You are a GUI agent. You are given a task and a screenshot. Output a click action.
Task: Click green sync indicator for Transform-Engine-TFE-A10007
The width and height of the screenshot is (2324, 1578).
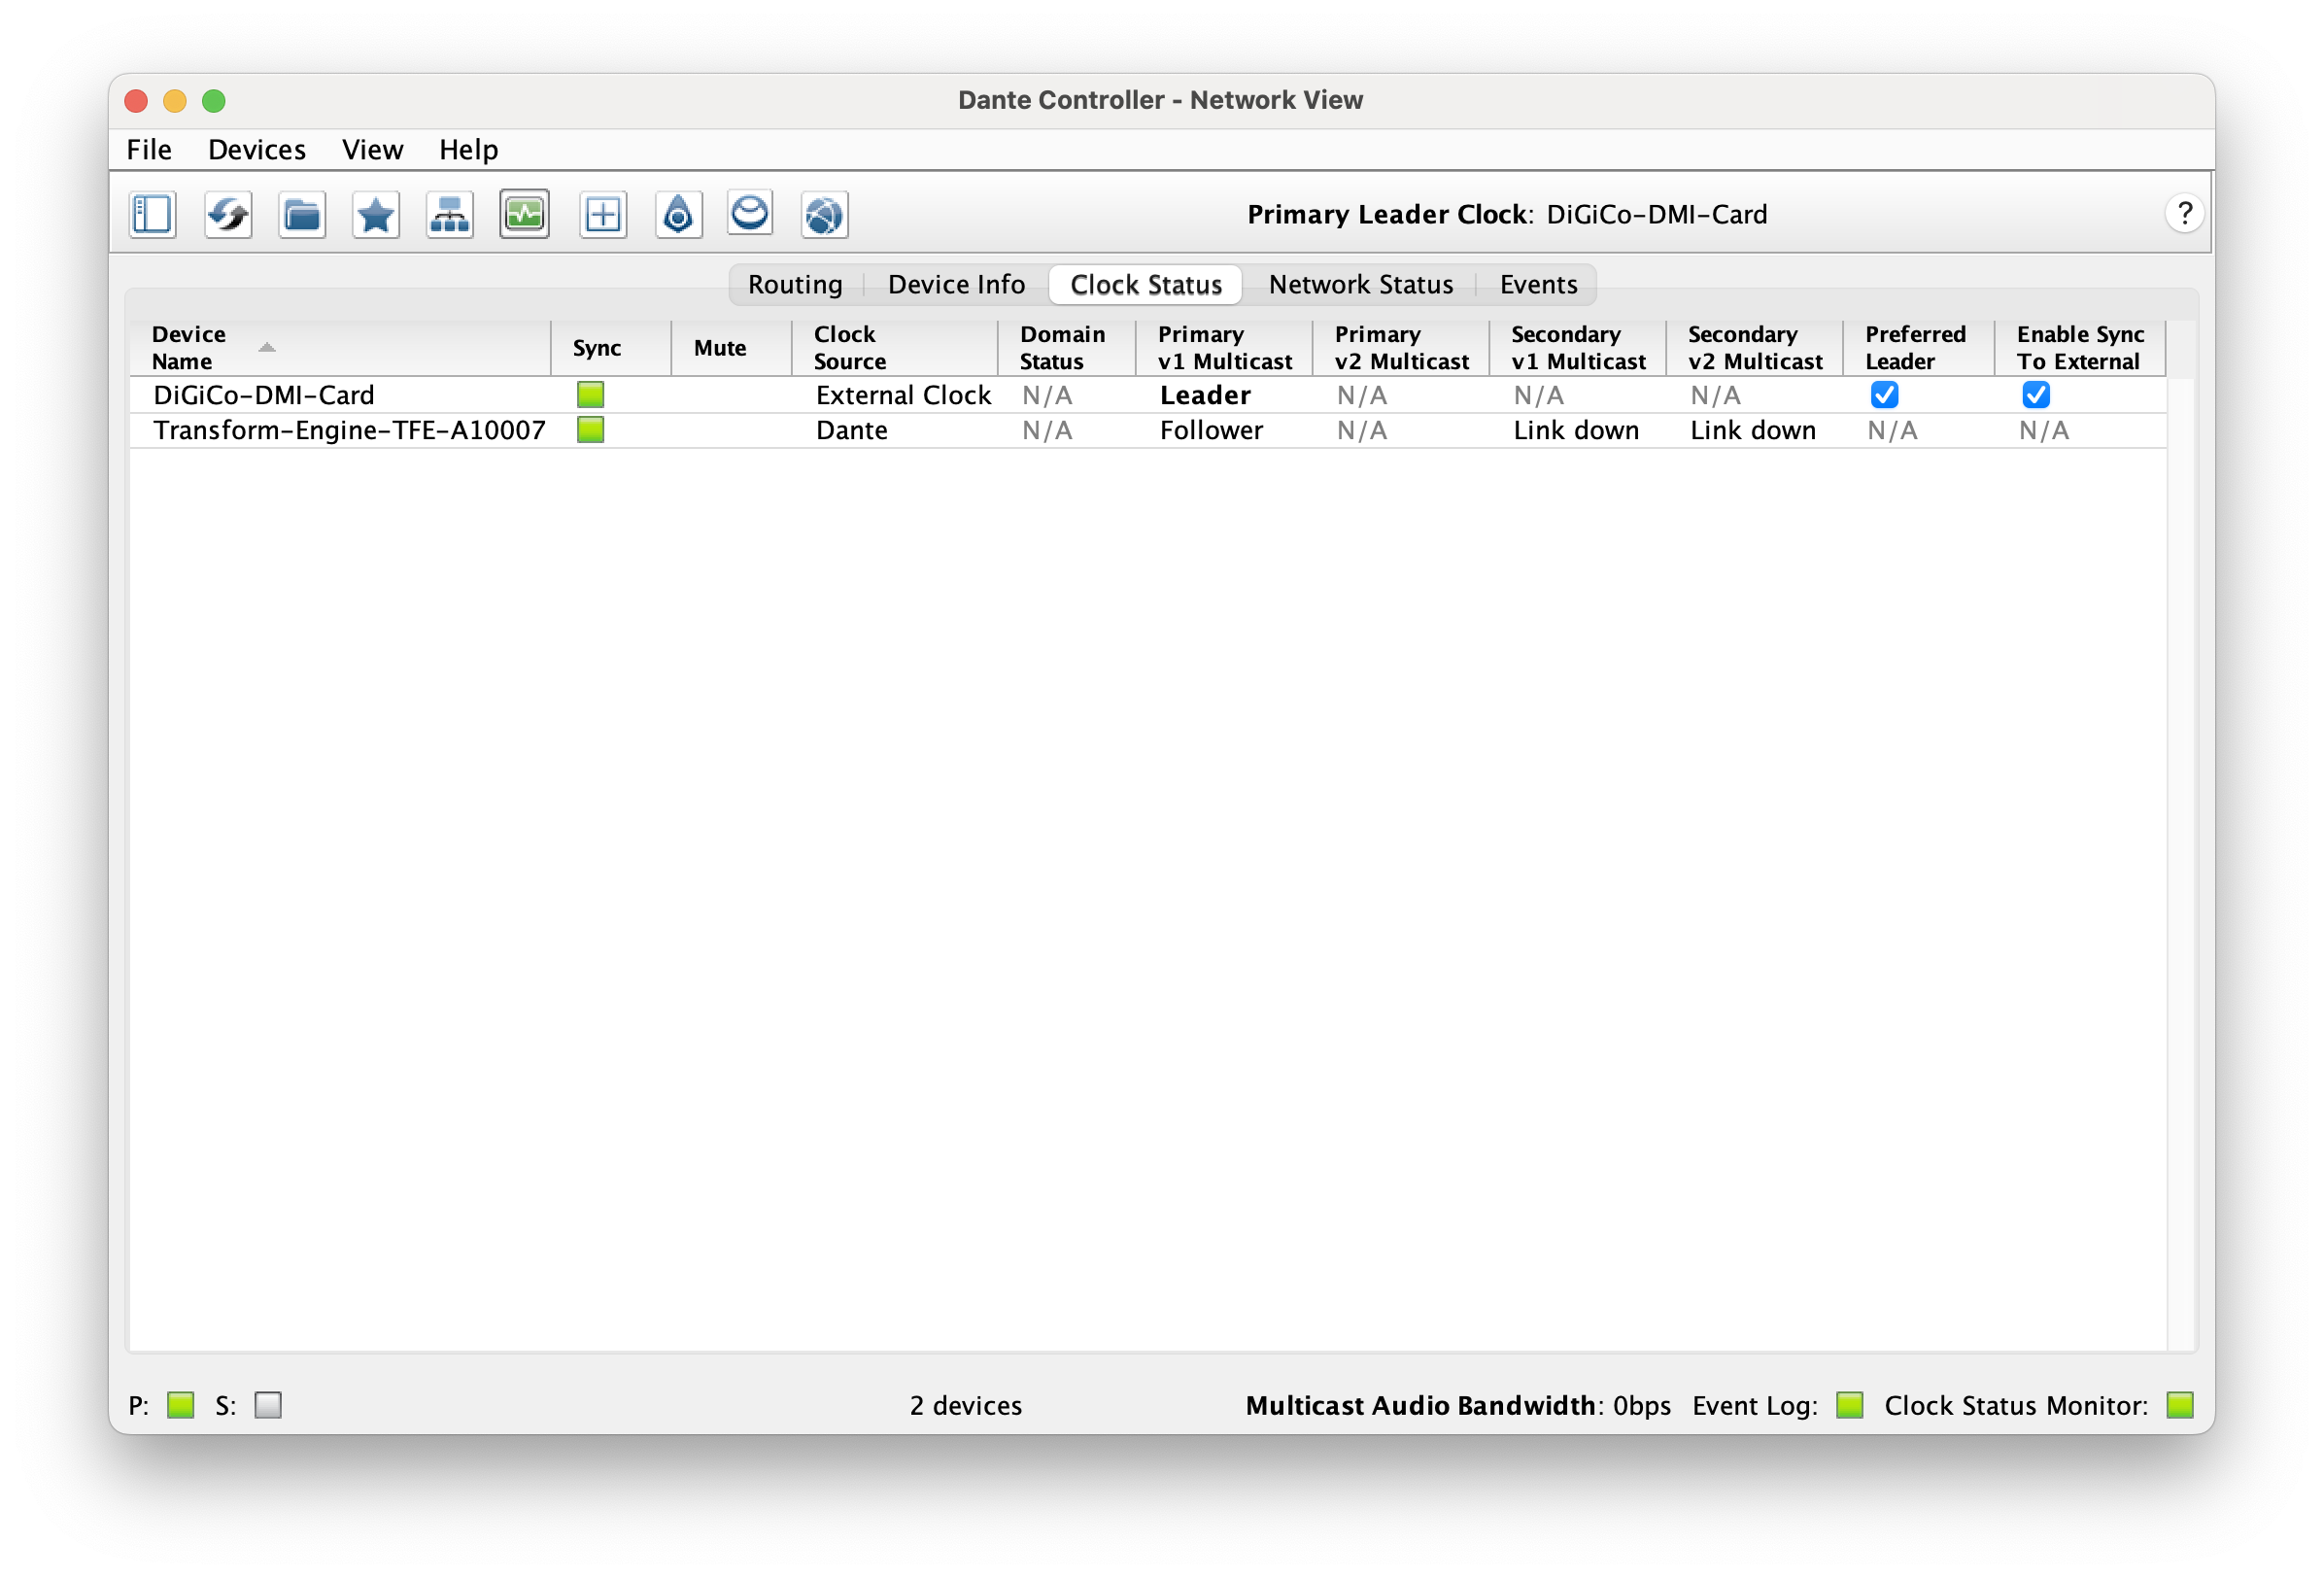coord(590,430)
